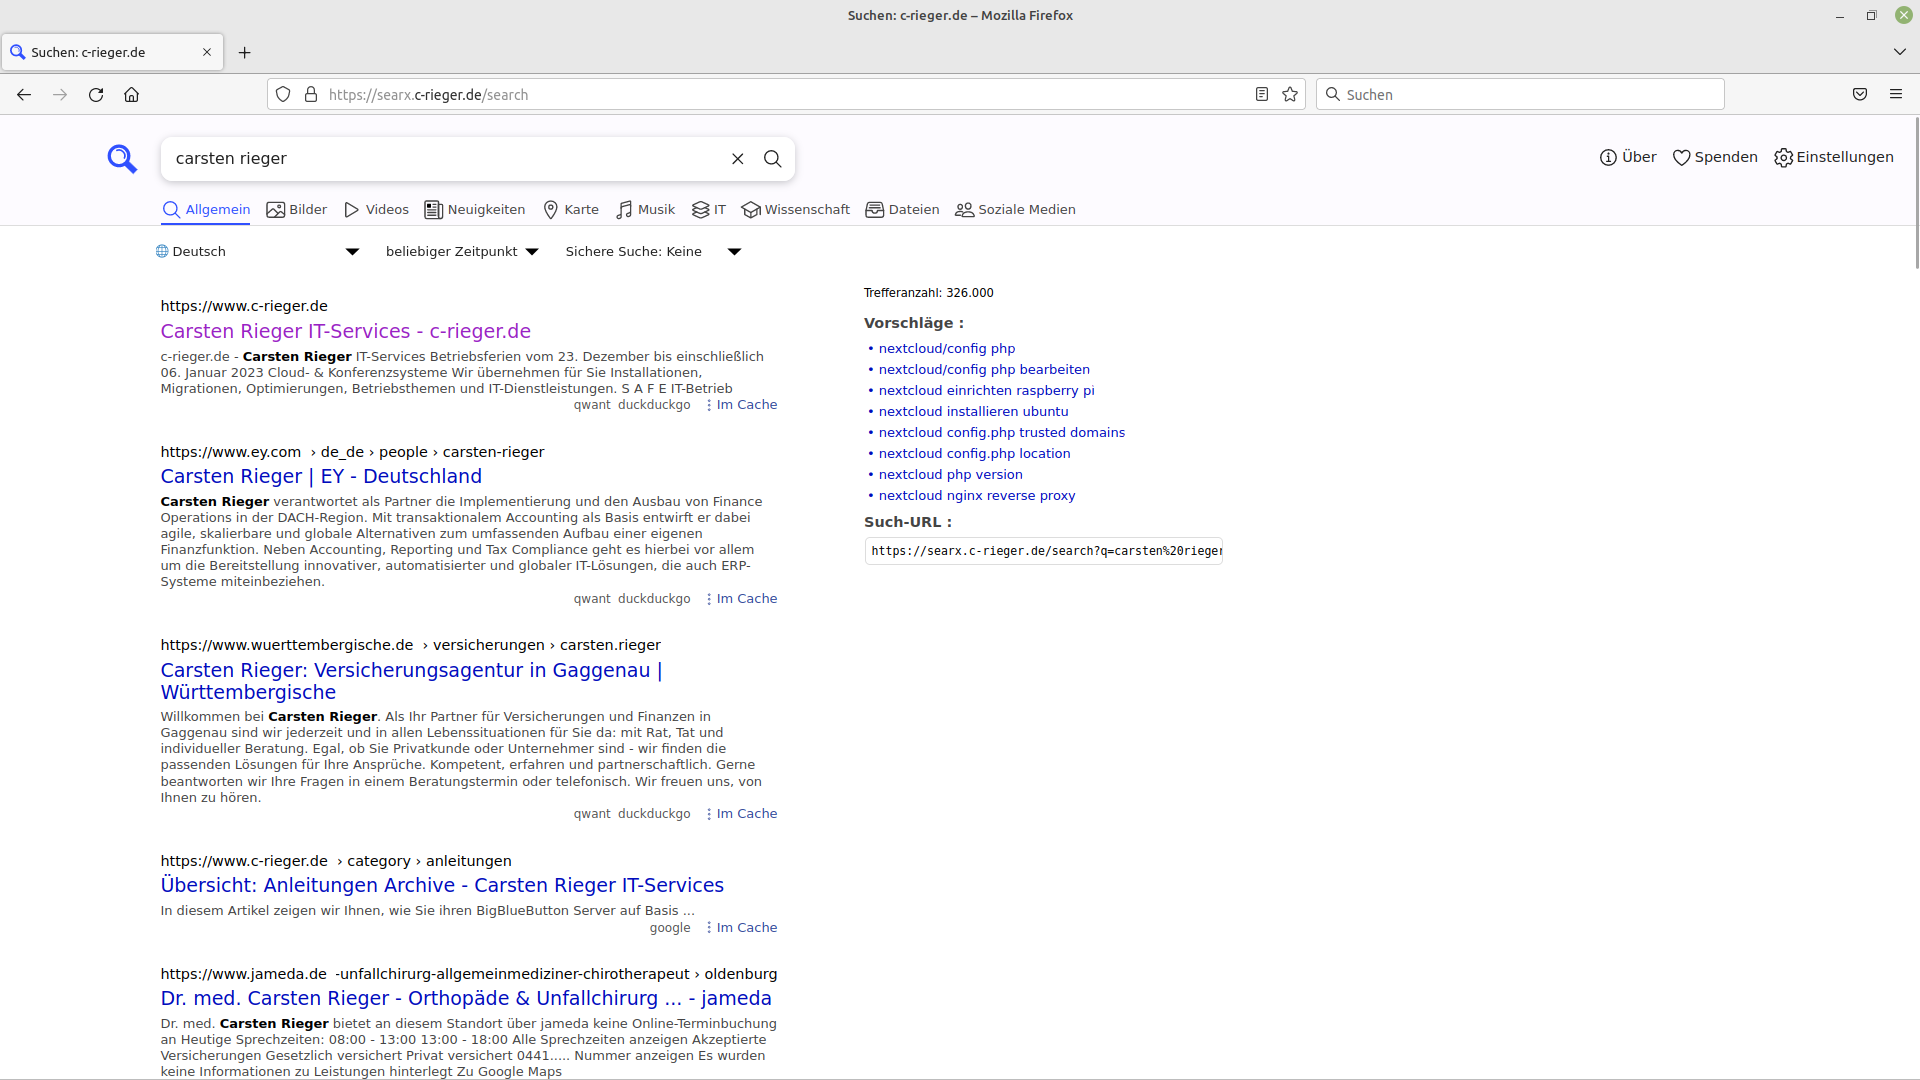The image size is (1920, 1080).
Task: Switch to the Musik category
Action: pos(646,209)
